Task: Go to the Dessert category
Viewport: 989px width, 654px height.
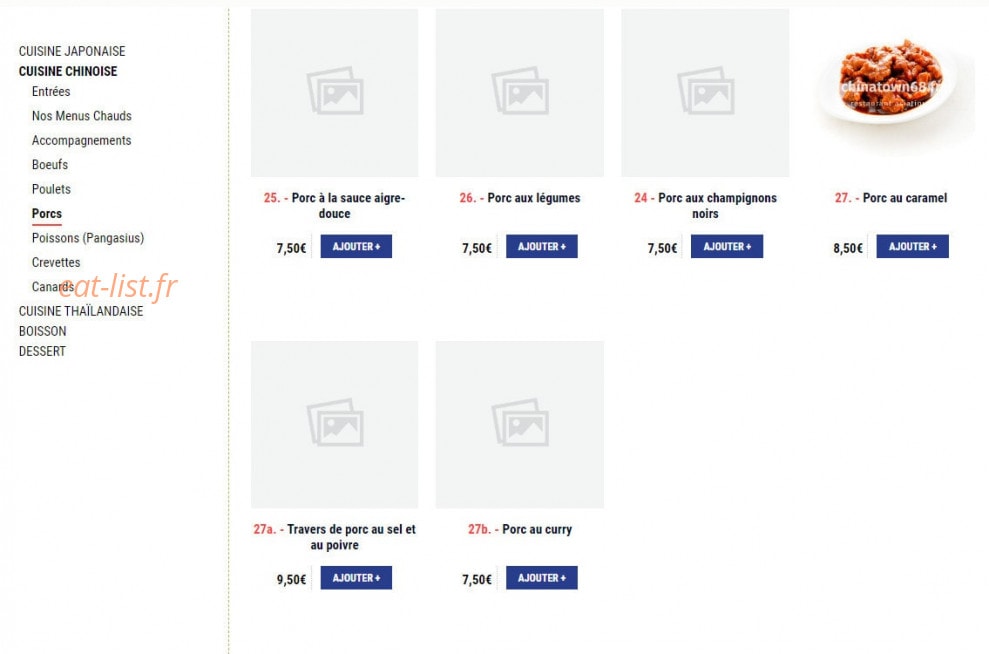Action: click(x=42, y=351)
